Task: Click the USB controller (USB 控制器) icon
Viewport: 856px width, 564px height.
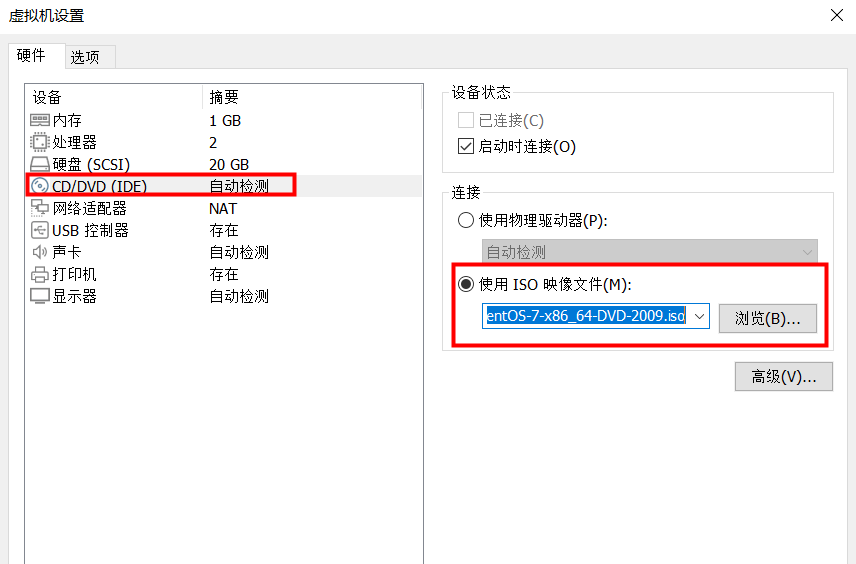Action: tap(40, 231)
